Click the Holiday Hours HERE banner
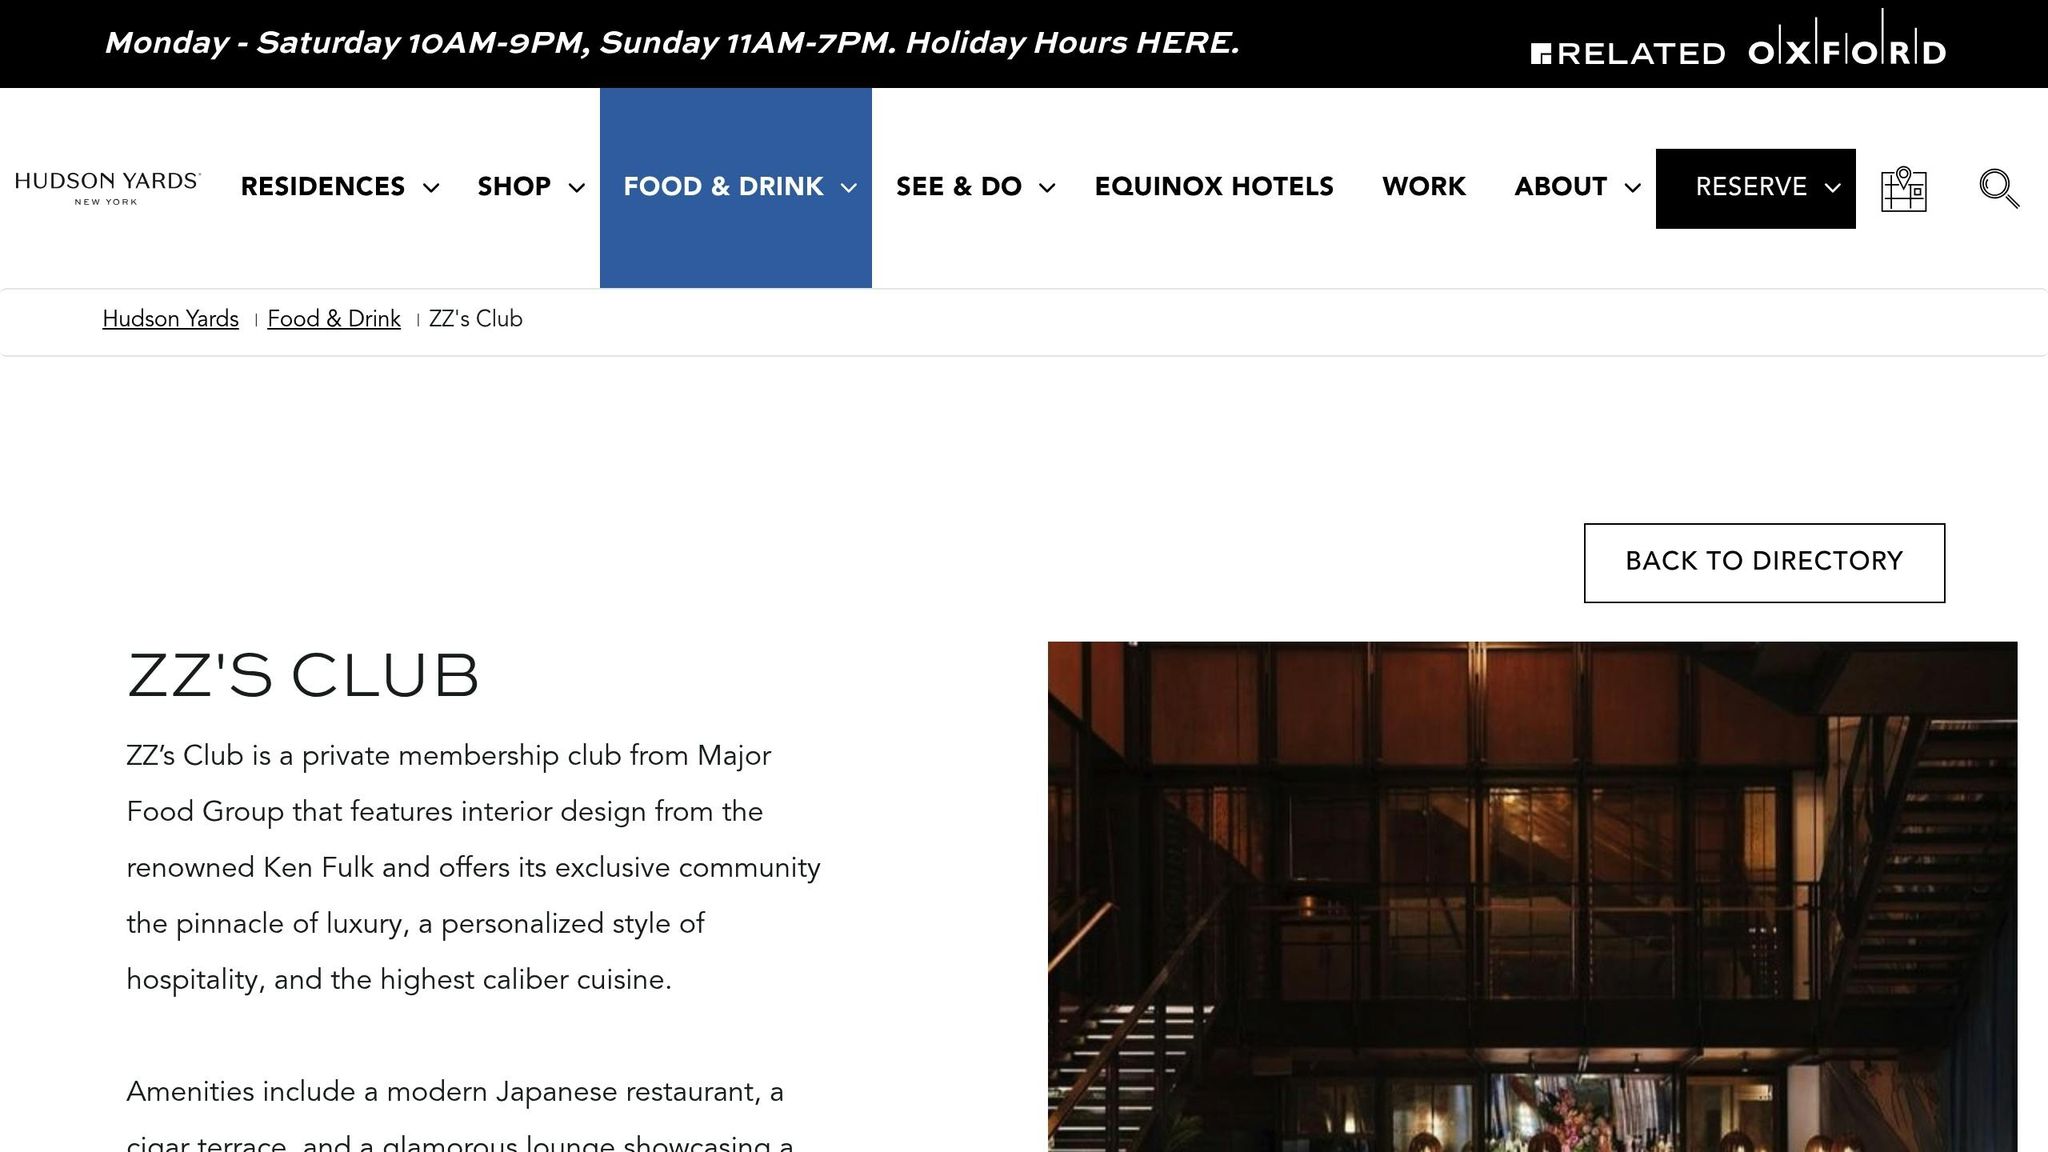The width and height of the screenshot is (2048, 1152). coord(1072,43)
